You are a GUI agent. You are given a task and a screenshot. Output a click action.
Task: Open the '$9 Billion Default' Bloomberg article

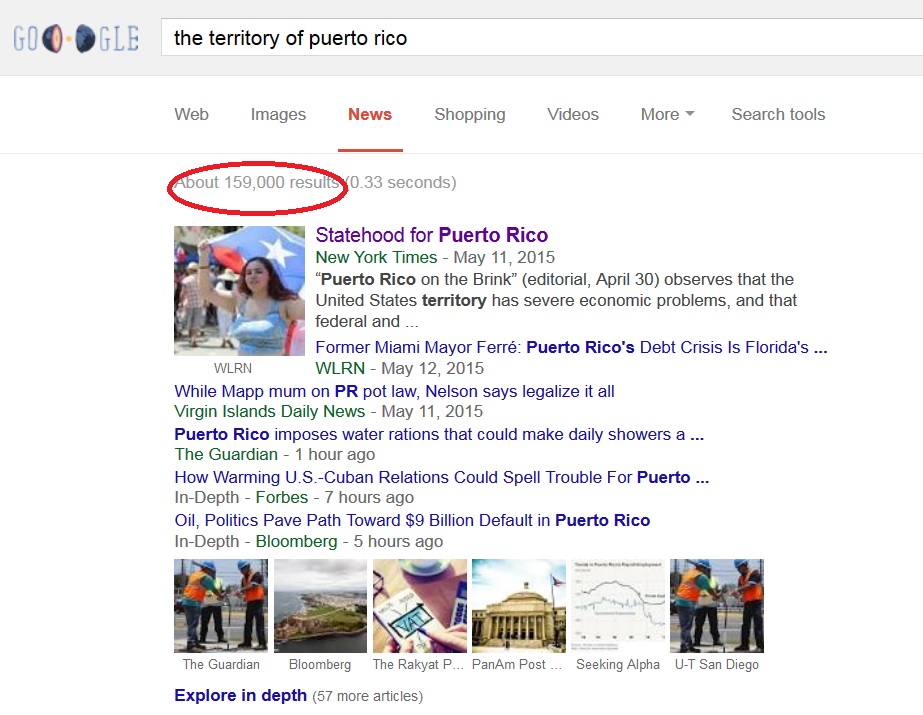pyautogui.click(x=412, y=520)
